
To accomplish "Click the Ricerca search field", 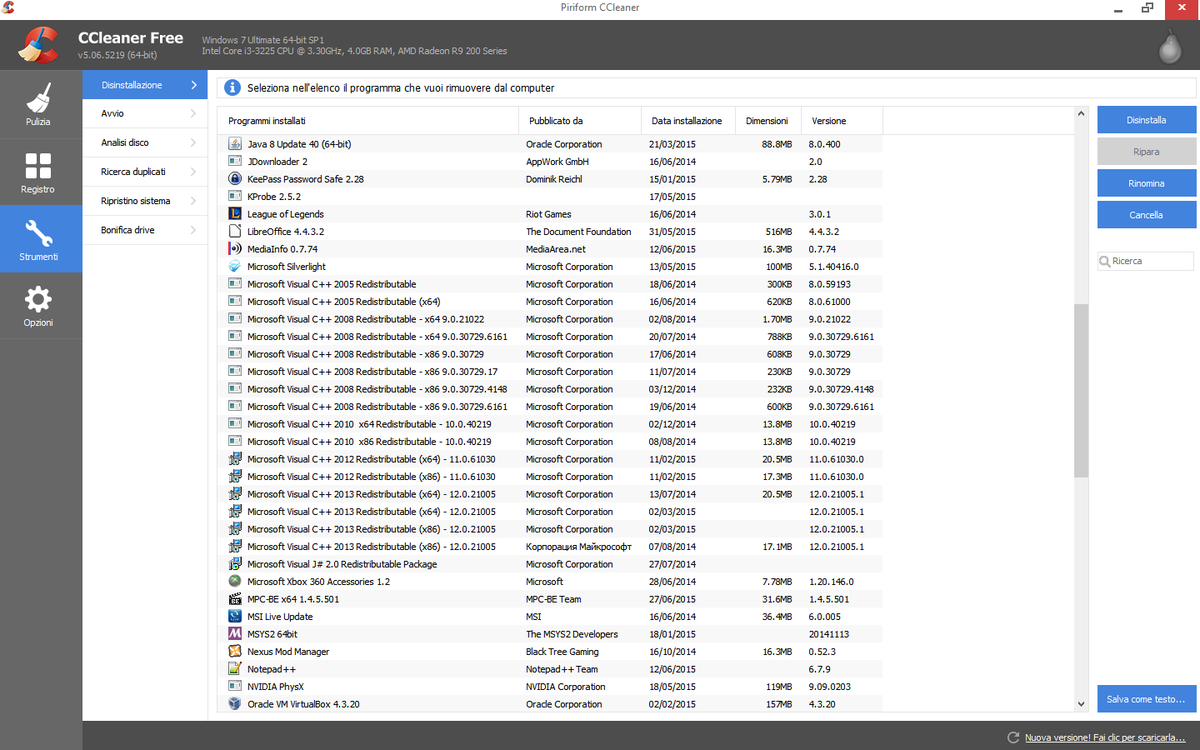I will point(1146,261).
